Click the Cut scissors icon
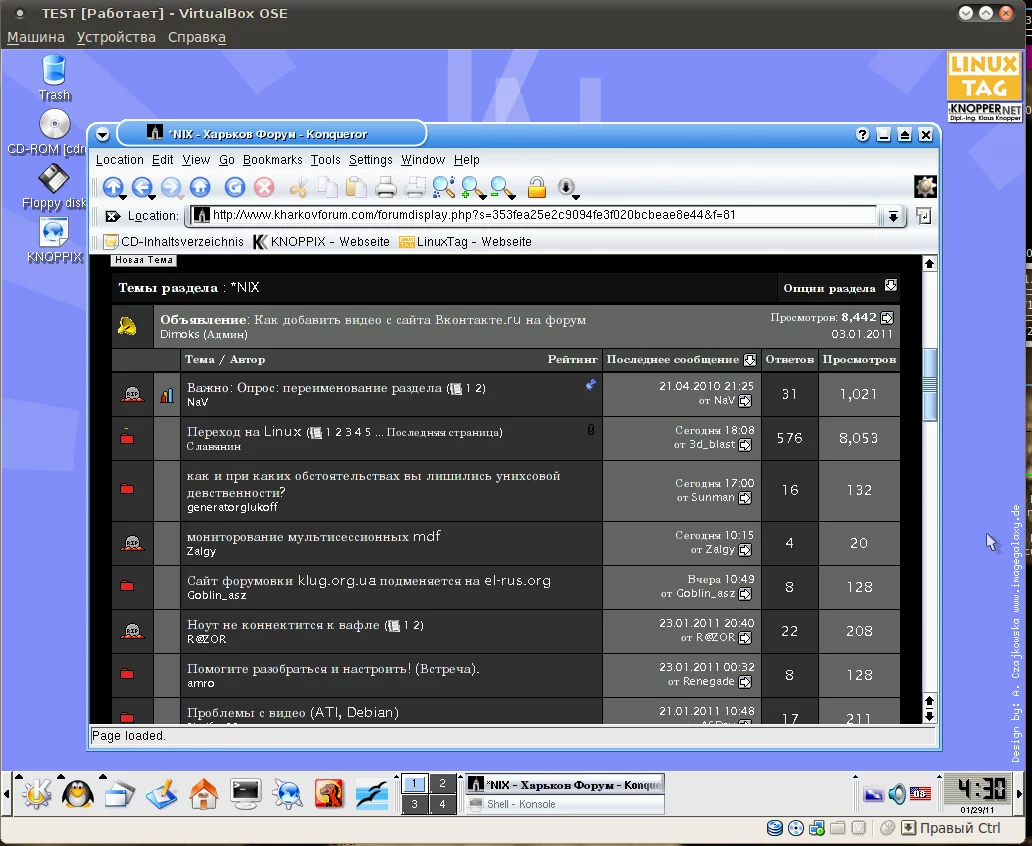The image size is (1032, 846). (x=298, y=188)
